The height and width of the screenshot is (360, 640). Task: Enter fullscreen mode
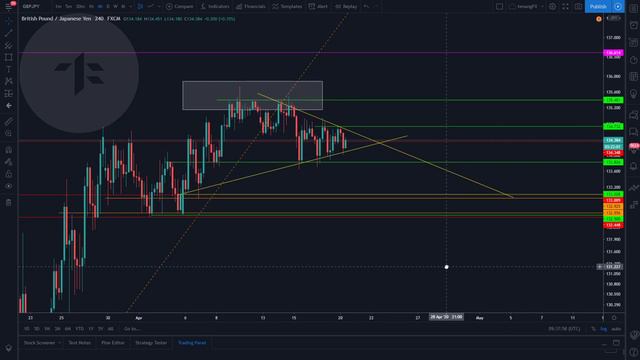click(x=565, y=7)
